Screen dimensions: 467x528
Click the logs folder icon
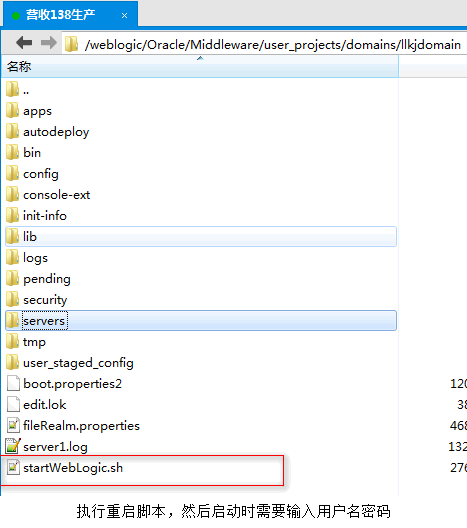(x=12, y=257)
